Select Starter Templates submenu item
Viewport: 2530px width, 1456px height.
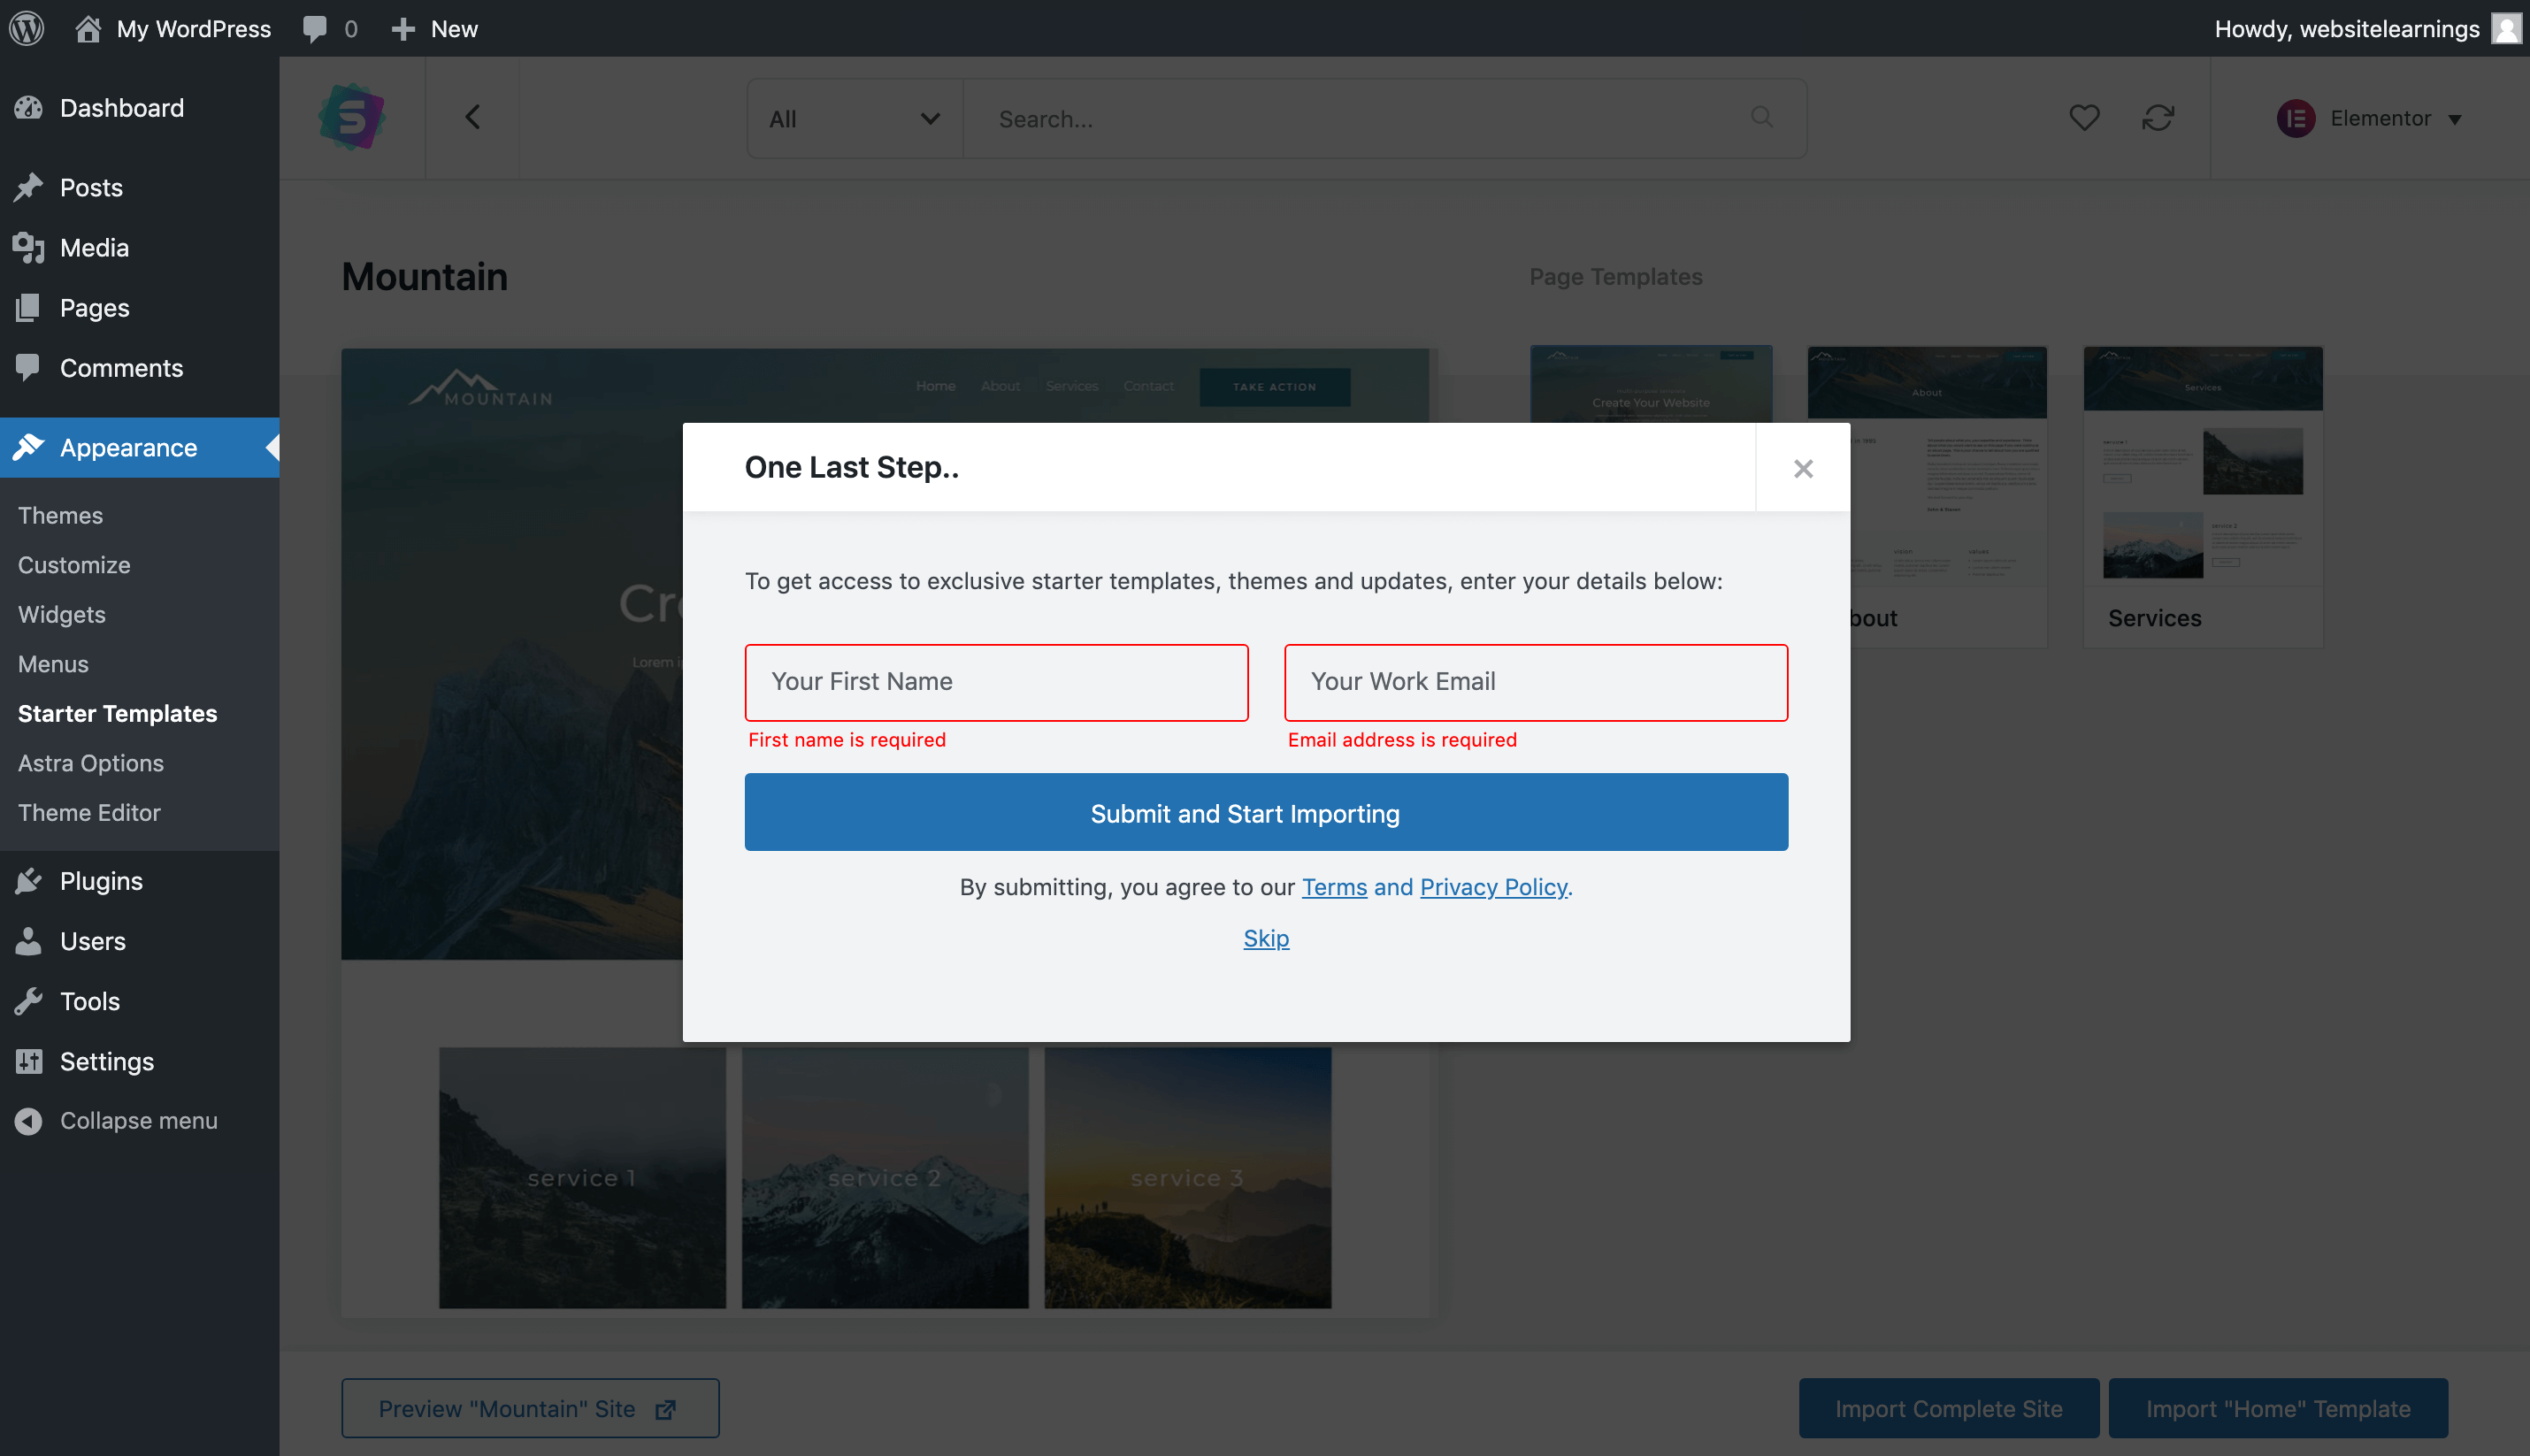(117, 713)
